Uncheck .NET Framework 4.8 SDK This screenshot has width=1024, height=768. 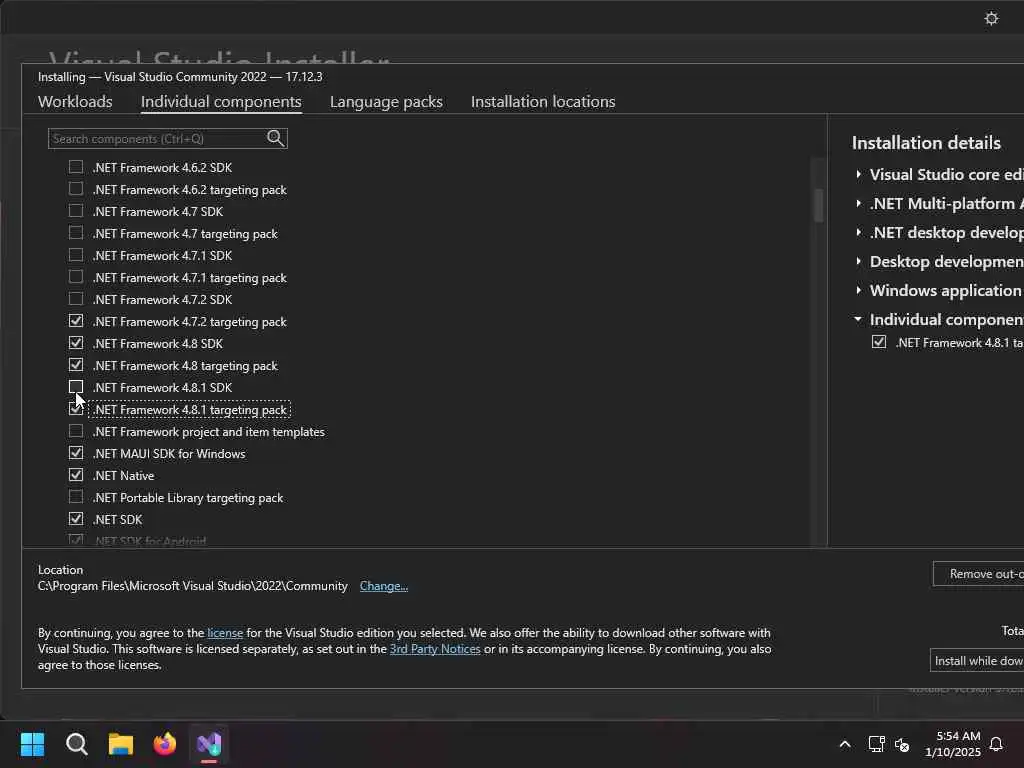pyautogui.click(x=76, y=343)
